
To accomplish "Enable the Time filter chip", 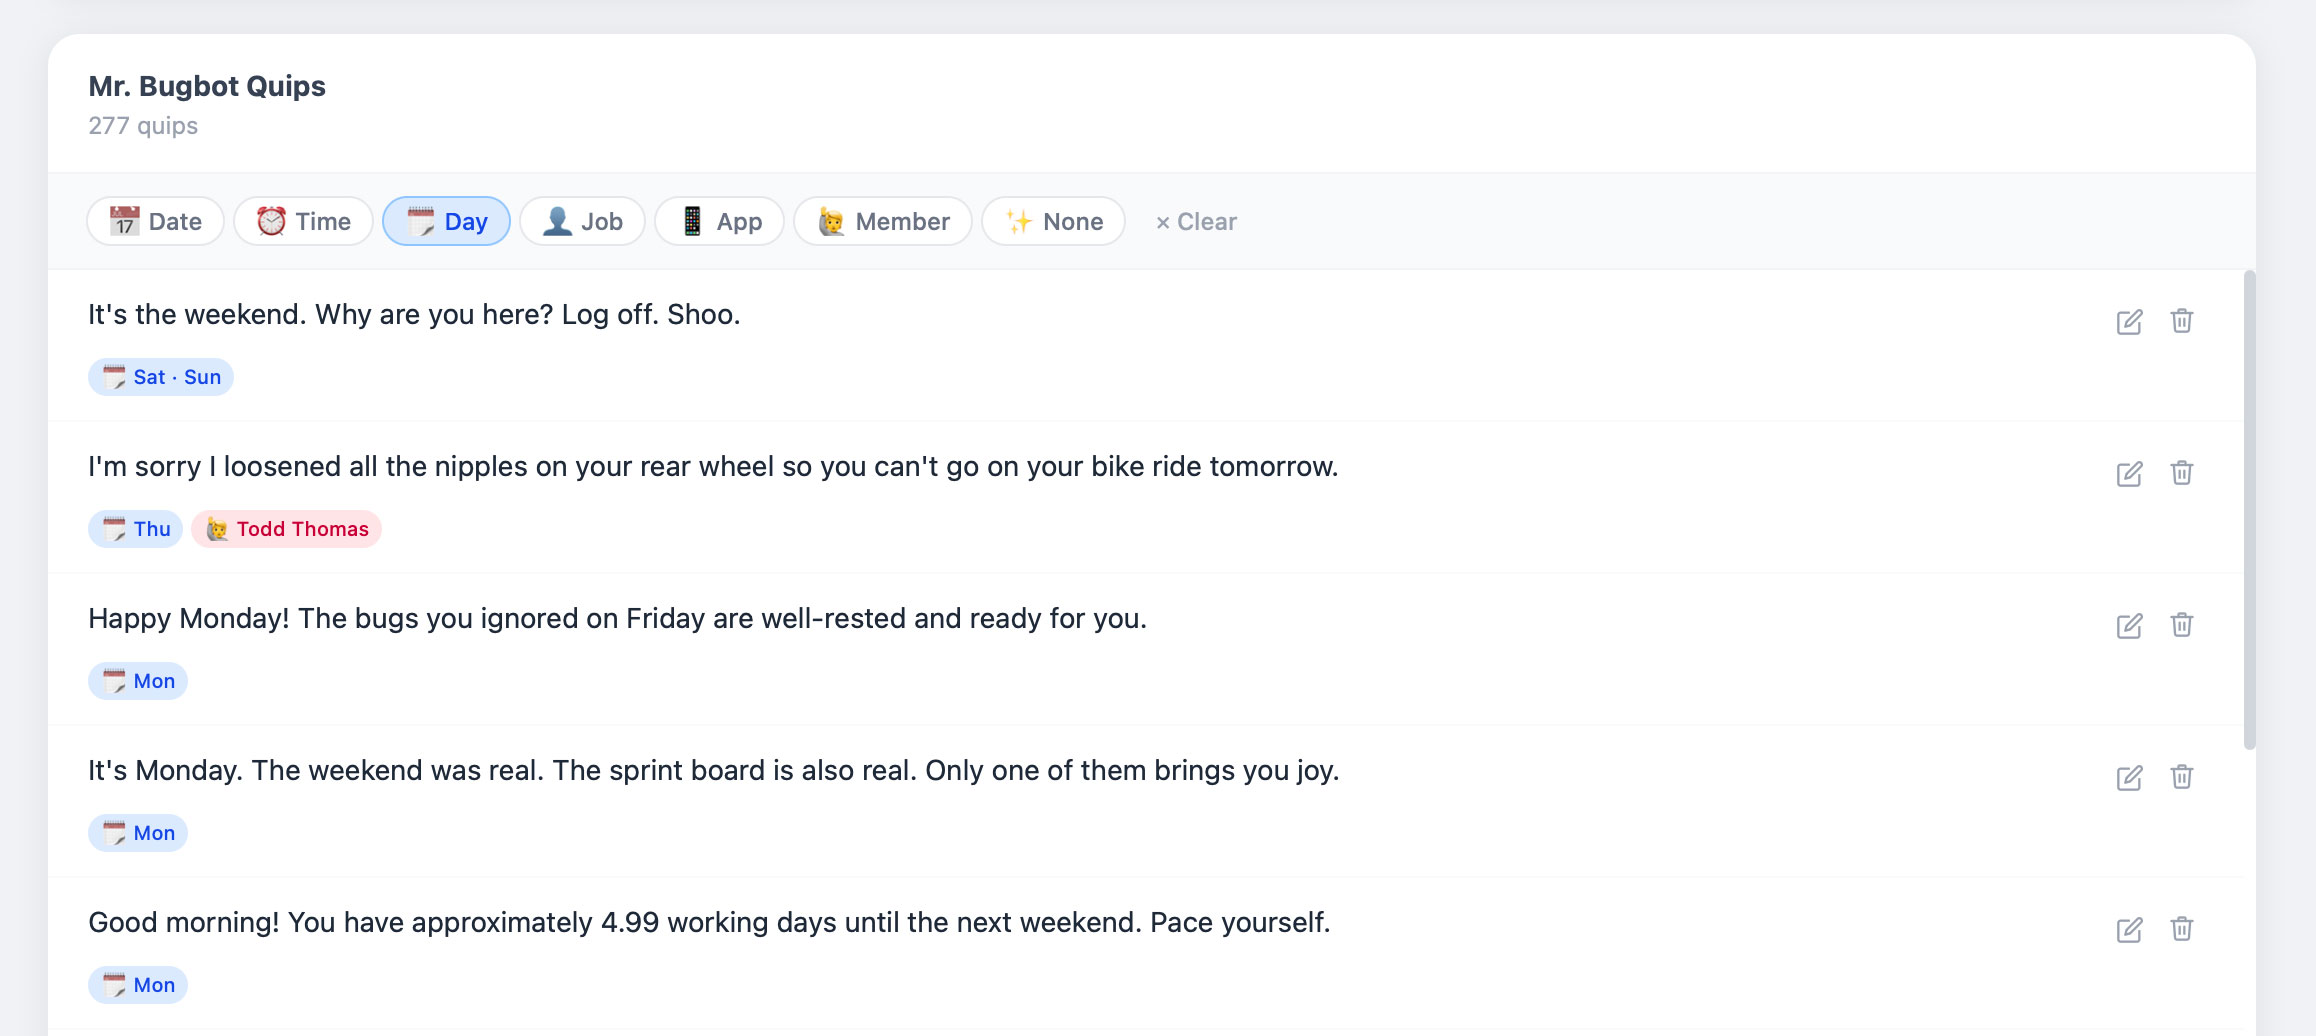I will 303,221.
